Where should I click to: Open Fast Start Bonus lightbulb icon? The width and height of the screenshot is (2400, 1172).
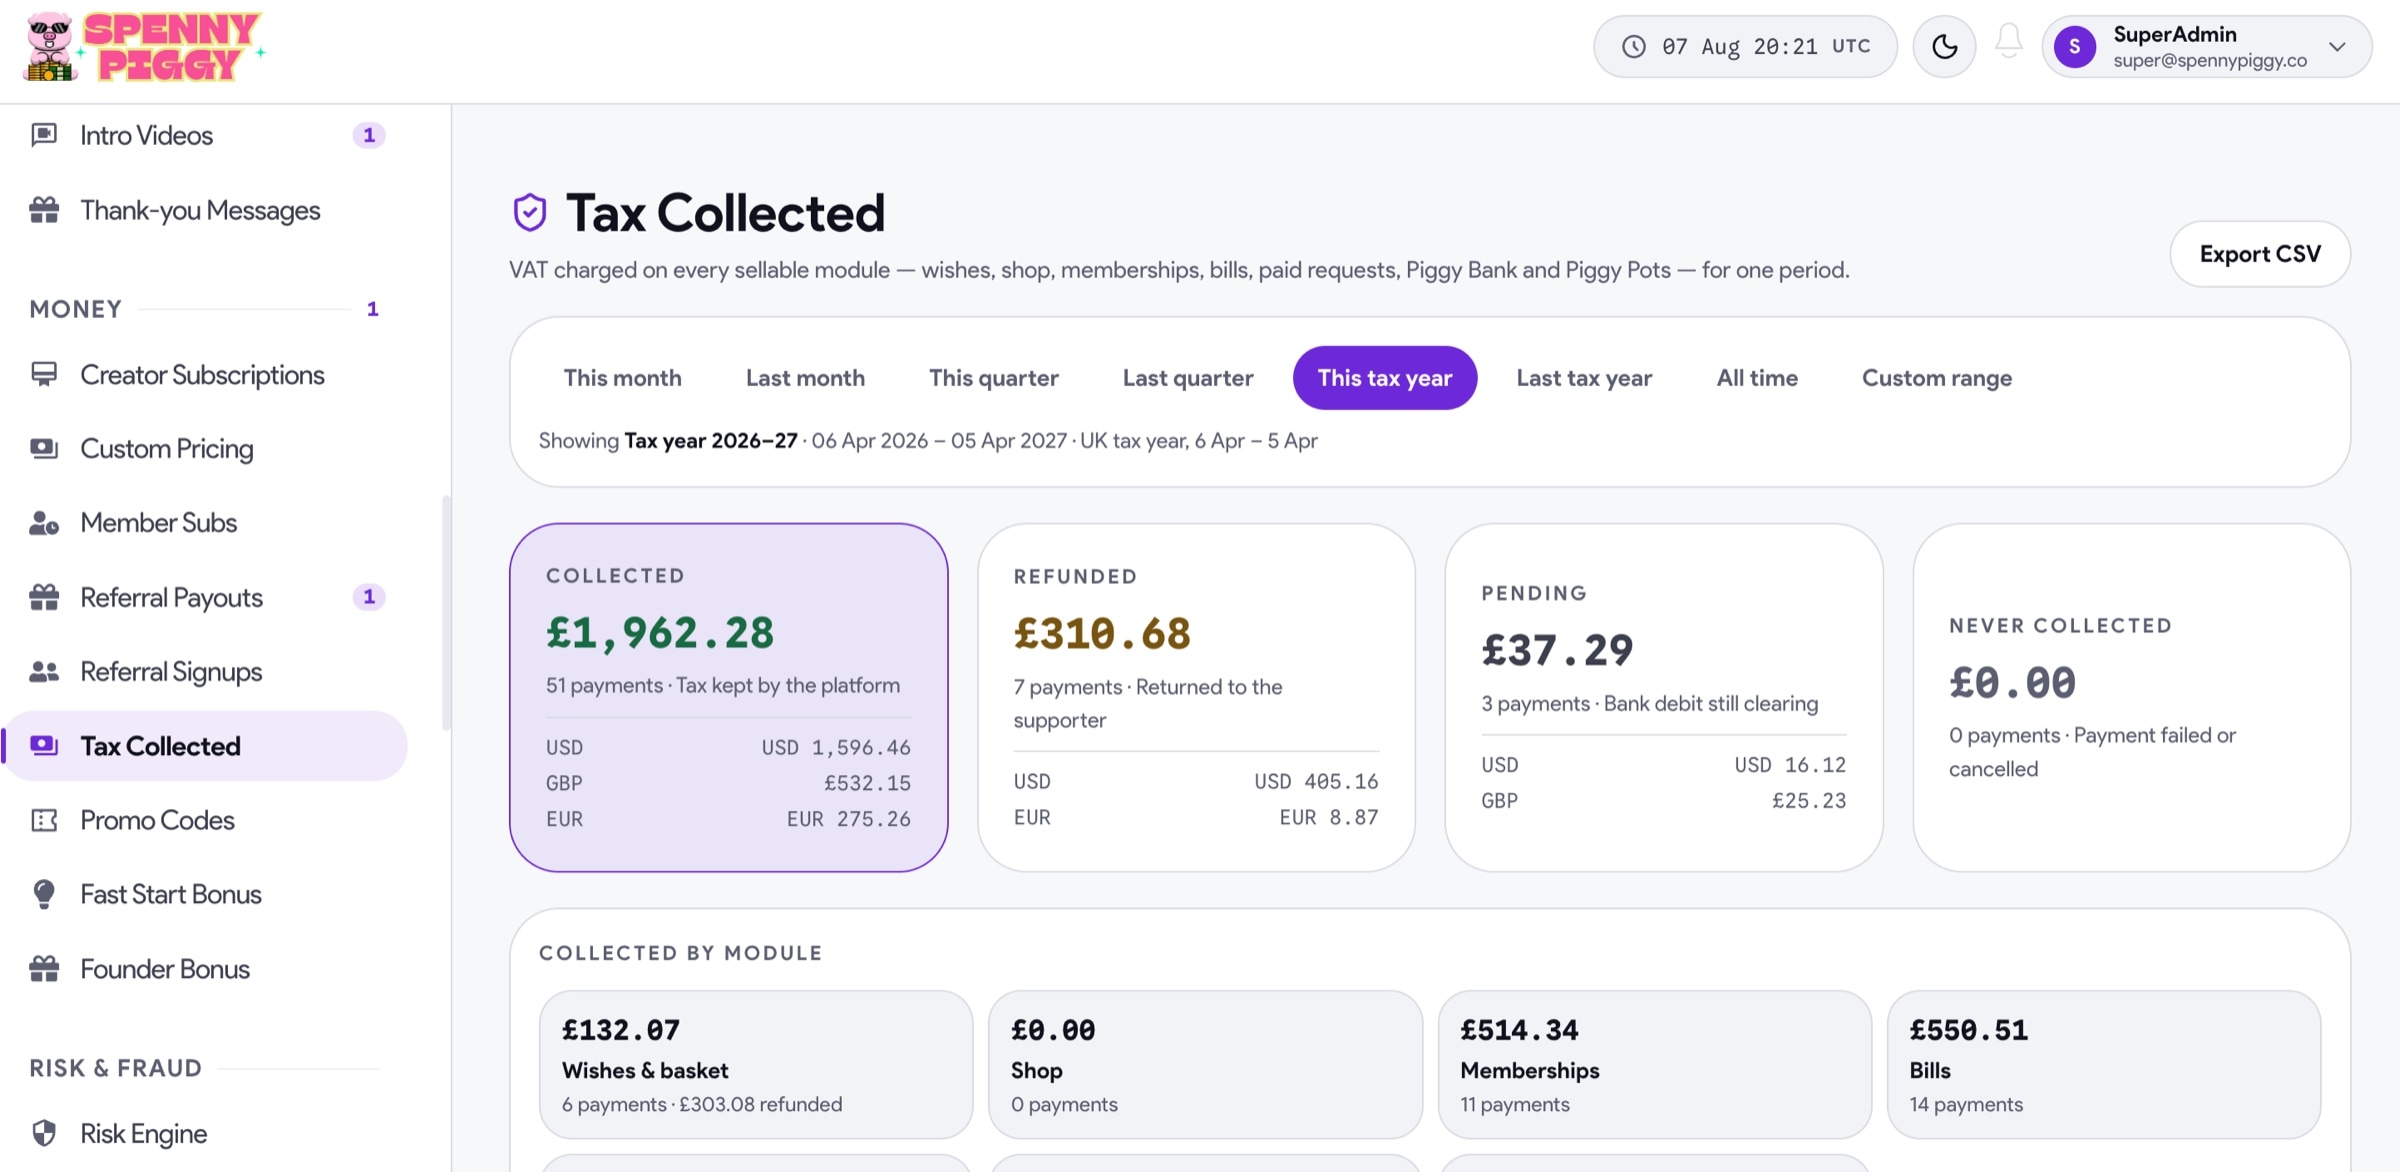(44, 894)
